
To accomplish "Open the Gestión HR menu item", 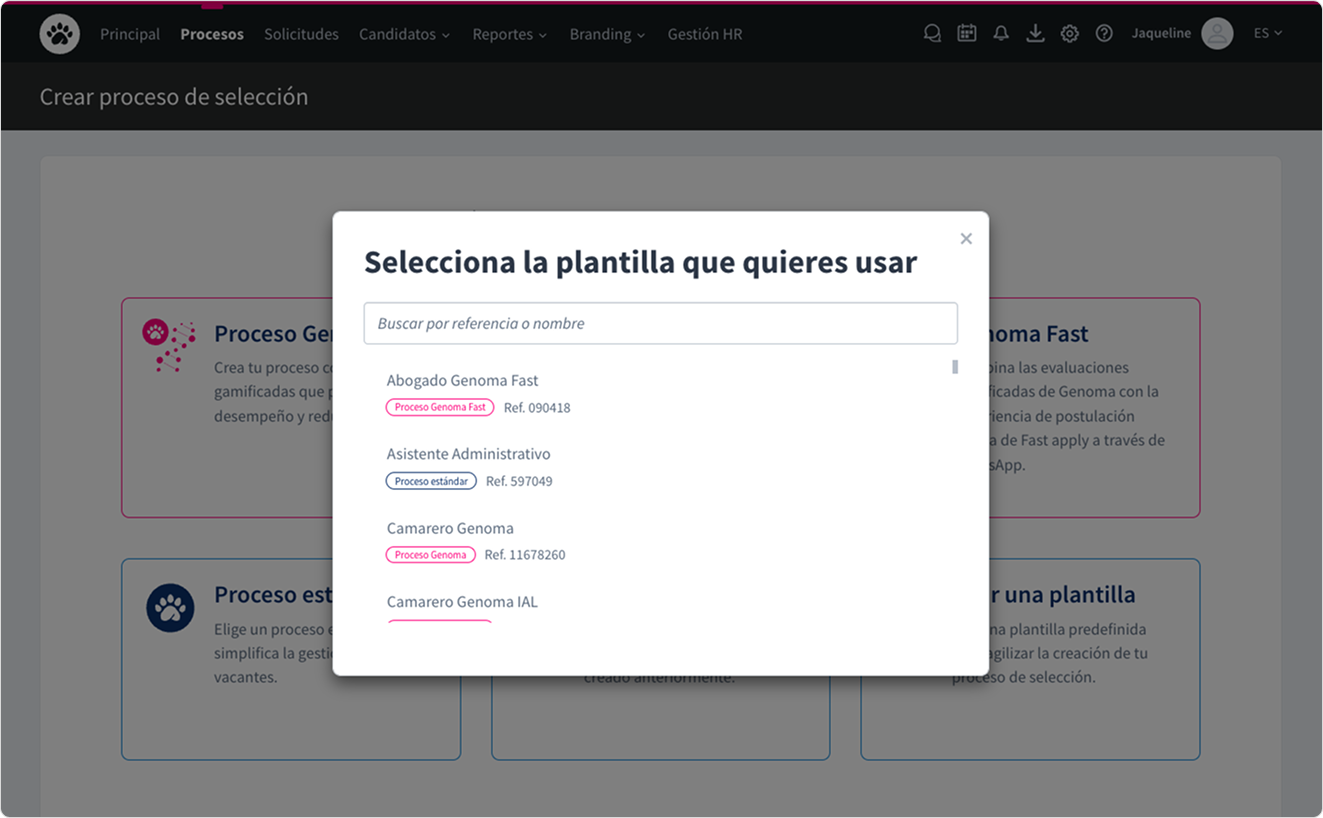I will pyautogui.click(x=705, y=33).
